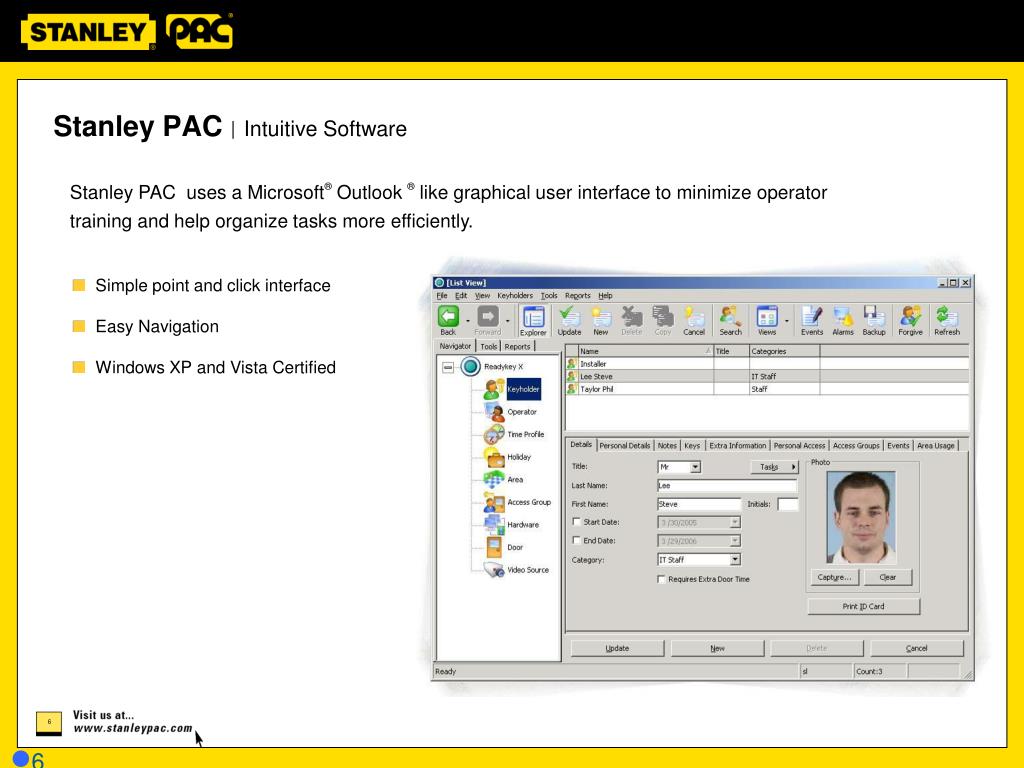Open the Category dropdown showing IT Staff
This screenshot has width=1024, height=768.
pyautogui.click(x=735, y=560)
